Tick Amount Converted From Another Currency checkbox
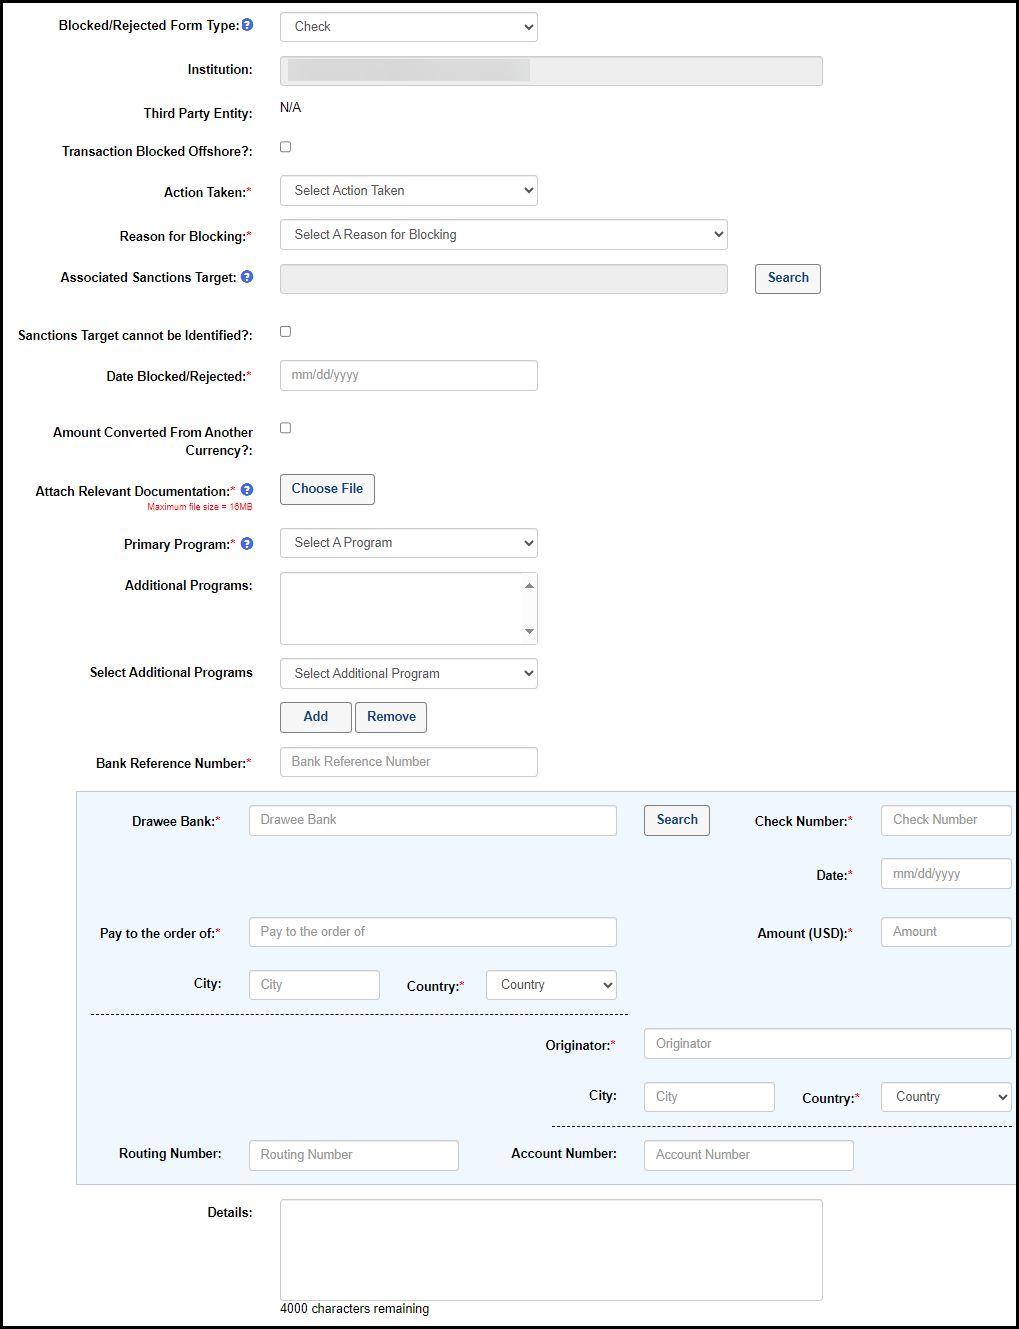This screenshot has height=1329, width=1019. click(x=285, y=428)
